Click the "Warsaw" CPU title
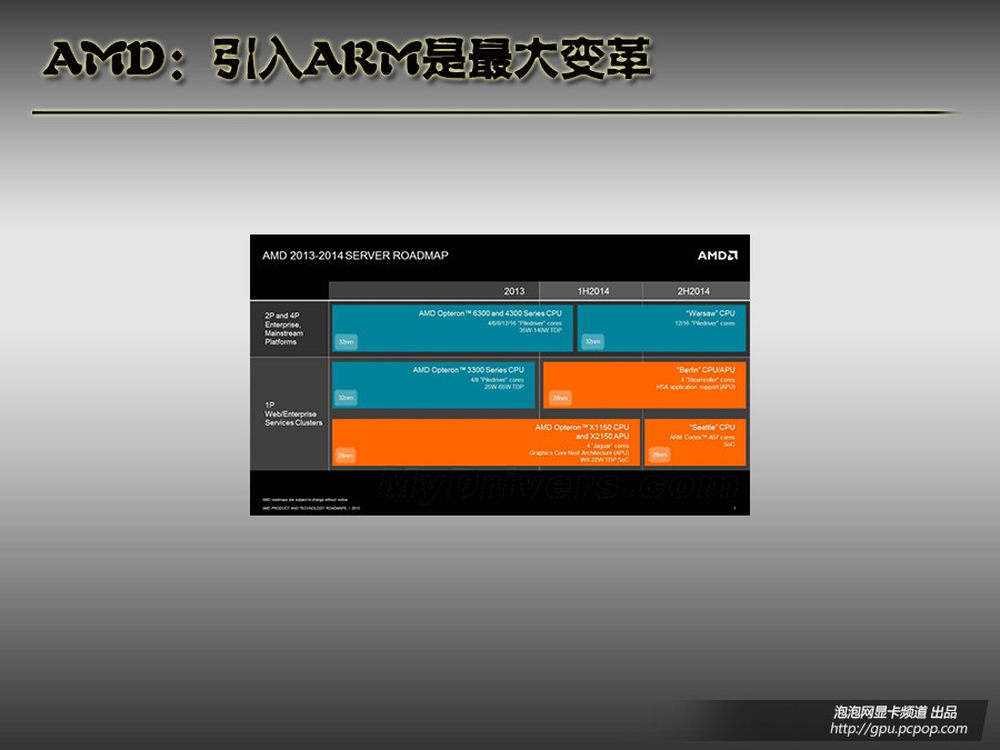 click(710, 313)
